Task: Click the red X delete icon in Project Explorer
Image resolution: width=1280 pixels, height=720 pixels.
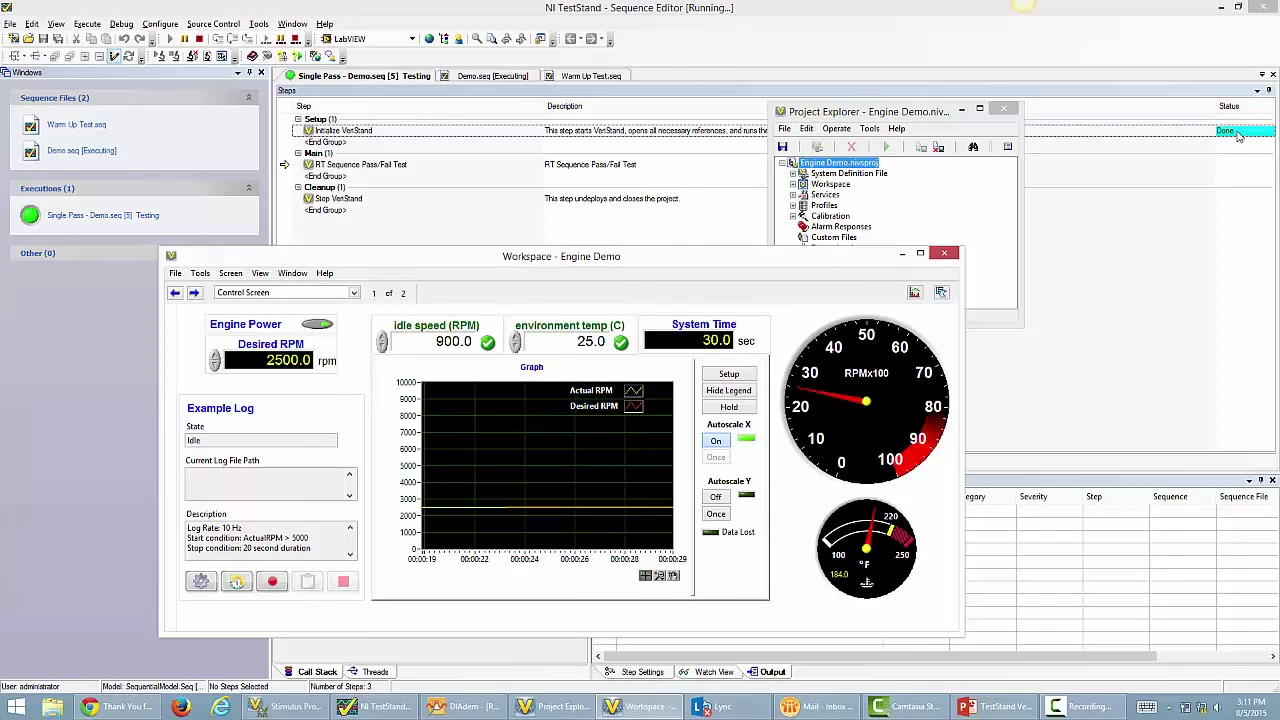Action: coord(851,147)
